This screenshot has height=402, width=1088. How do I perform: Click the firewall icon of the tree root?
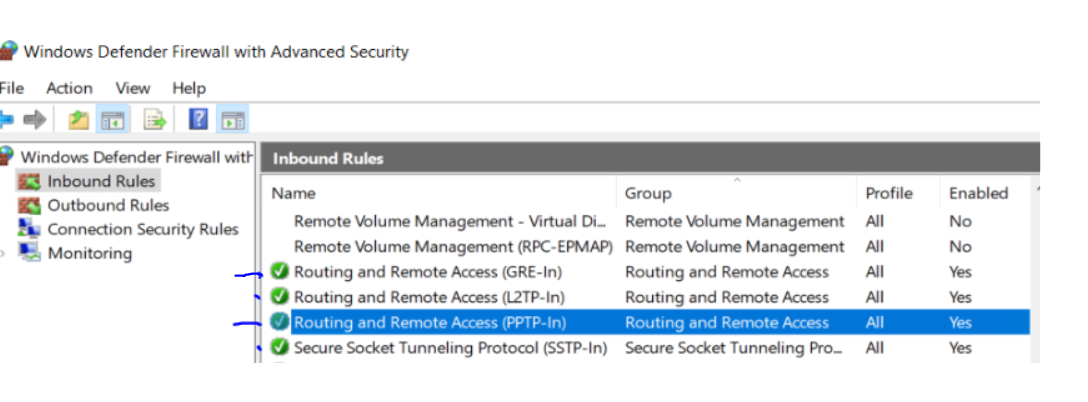[8, 157]
